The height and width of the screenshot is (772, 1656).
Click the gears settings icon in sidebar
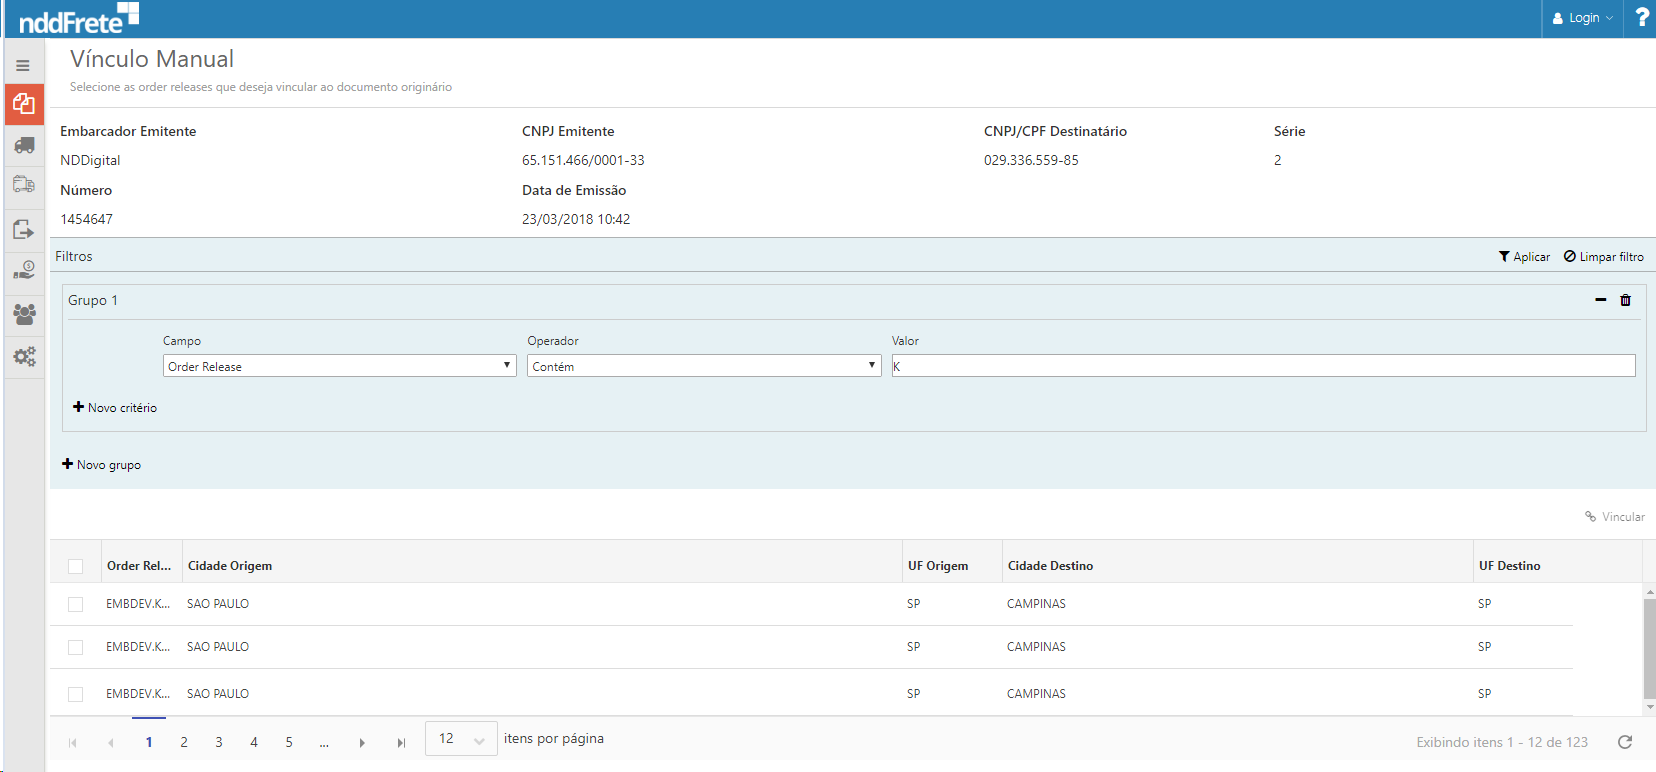[x=24, y=356]
